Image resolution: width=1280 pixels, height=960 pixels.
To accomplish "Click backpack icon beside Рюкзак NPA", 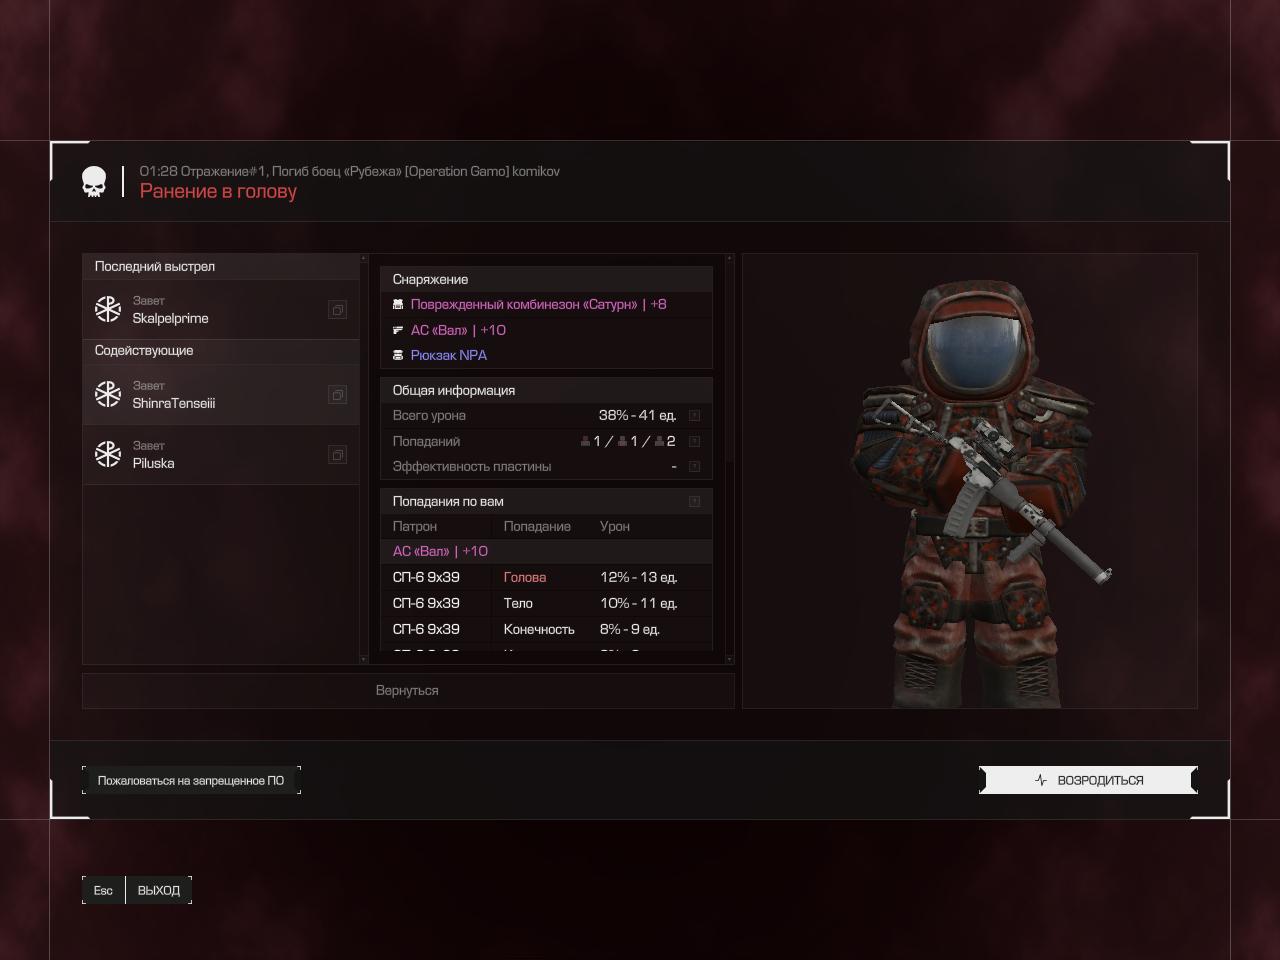I will (x=398, y=355).
